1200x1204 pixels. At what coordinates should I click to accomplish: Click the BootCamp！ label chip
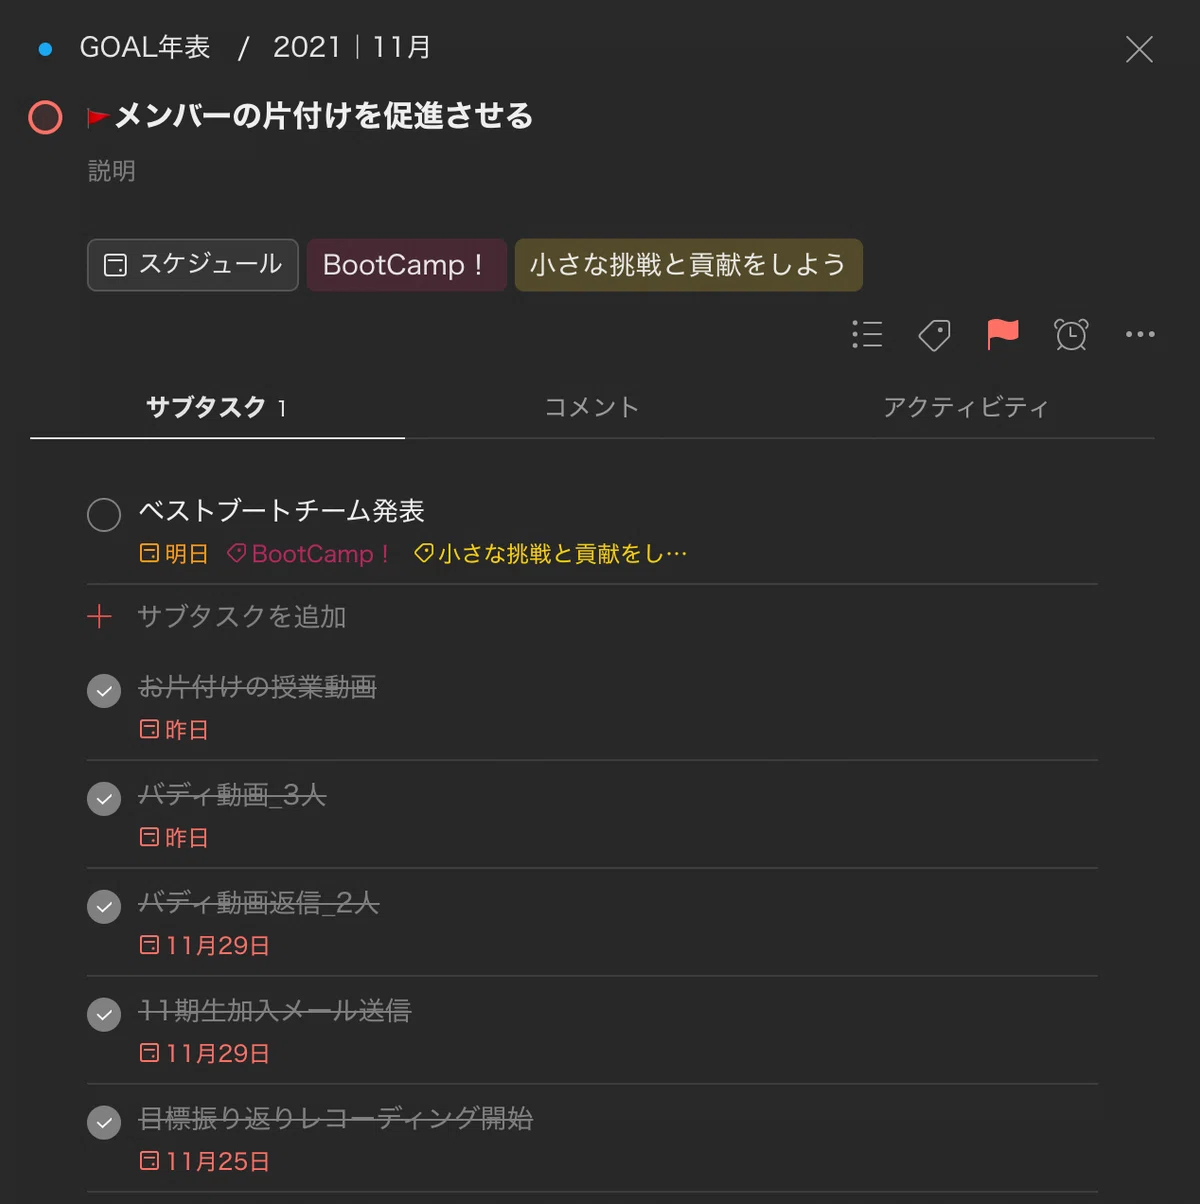pos(406,265)
